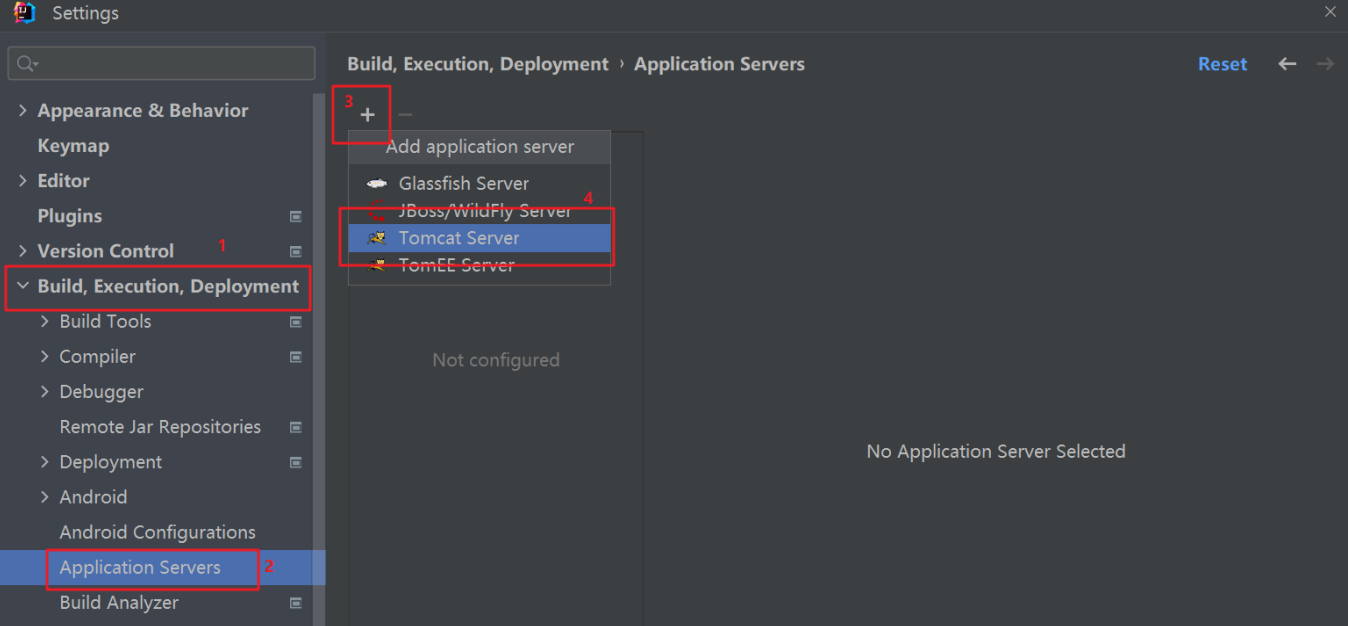Image resolution: width=1348 pixels, height=626 pixels.
Task: Choose Tomcat Server from popup
Action: coord(479,238)
